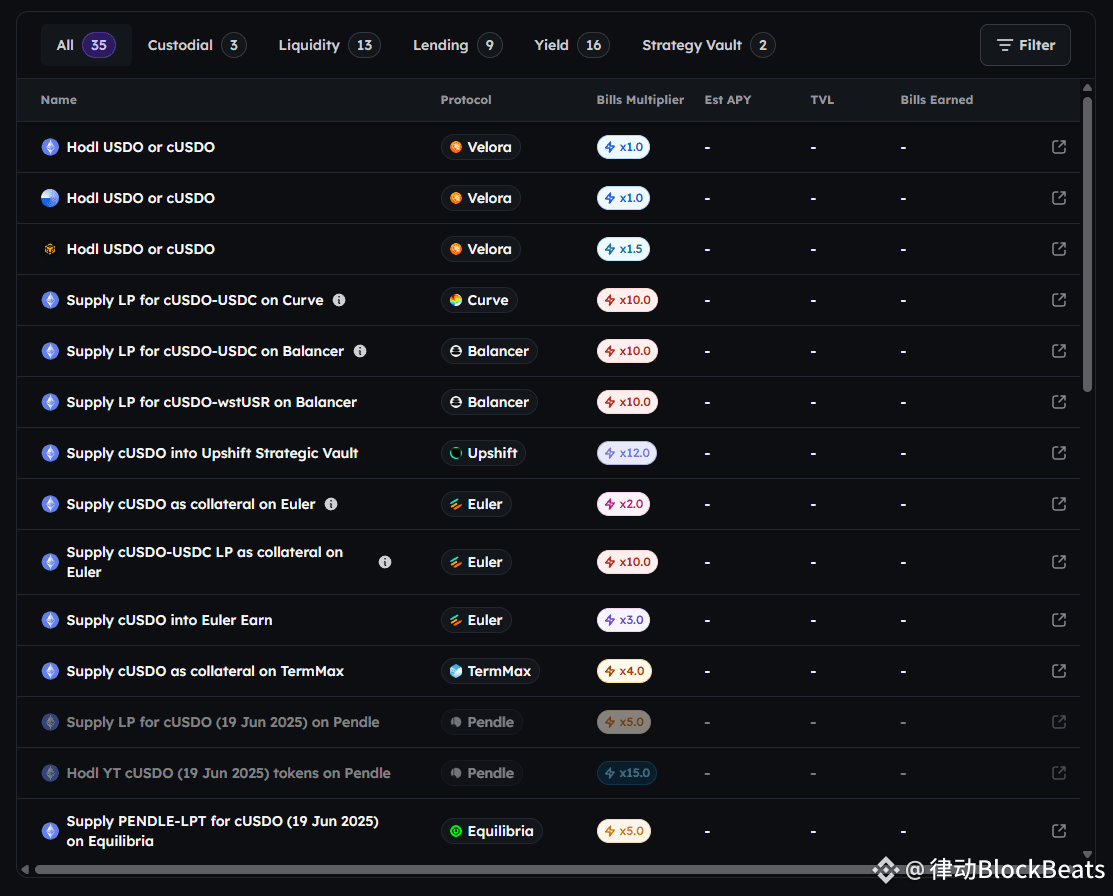The width and height of the screenshot is (1113, 896).
Task: Switch to the Lending tab
Action: click(x=457, y=45)
